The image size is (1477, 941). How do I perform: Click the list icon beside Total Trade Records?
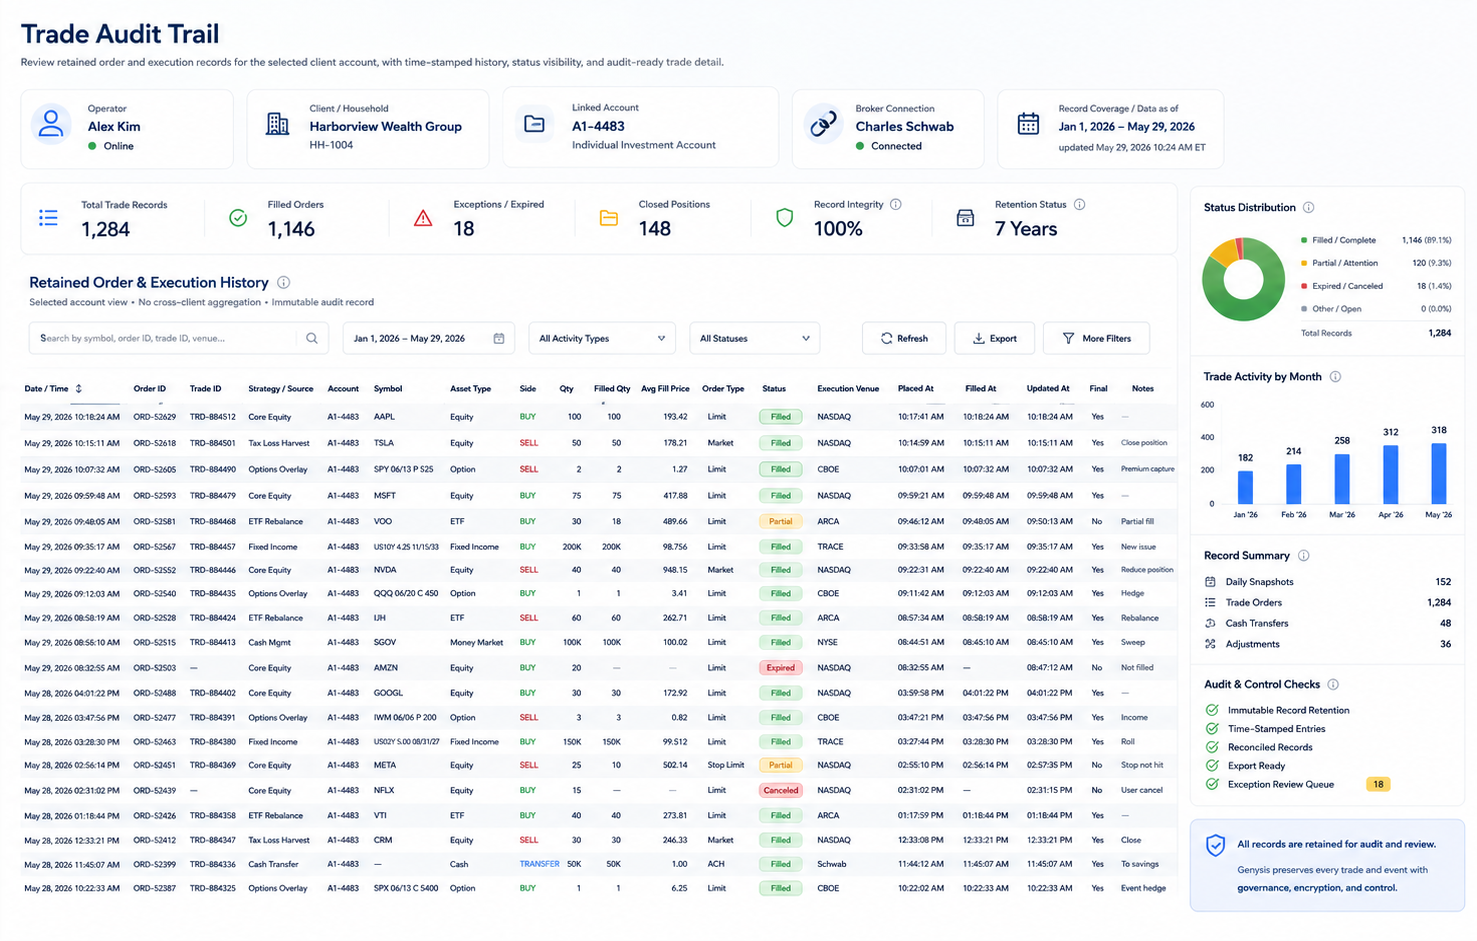[48, 217]
